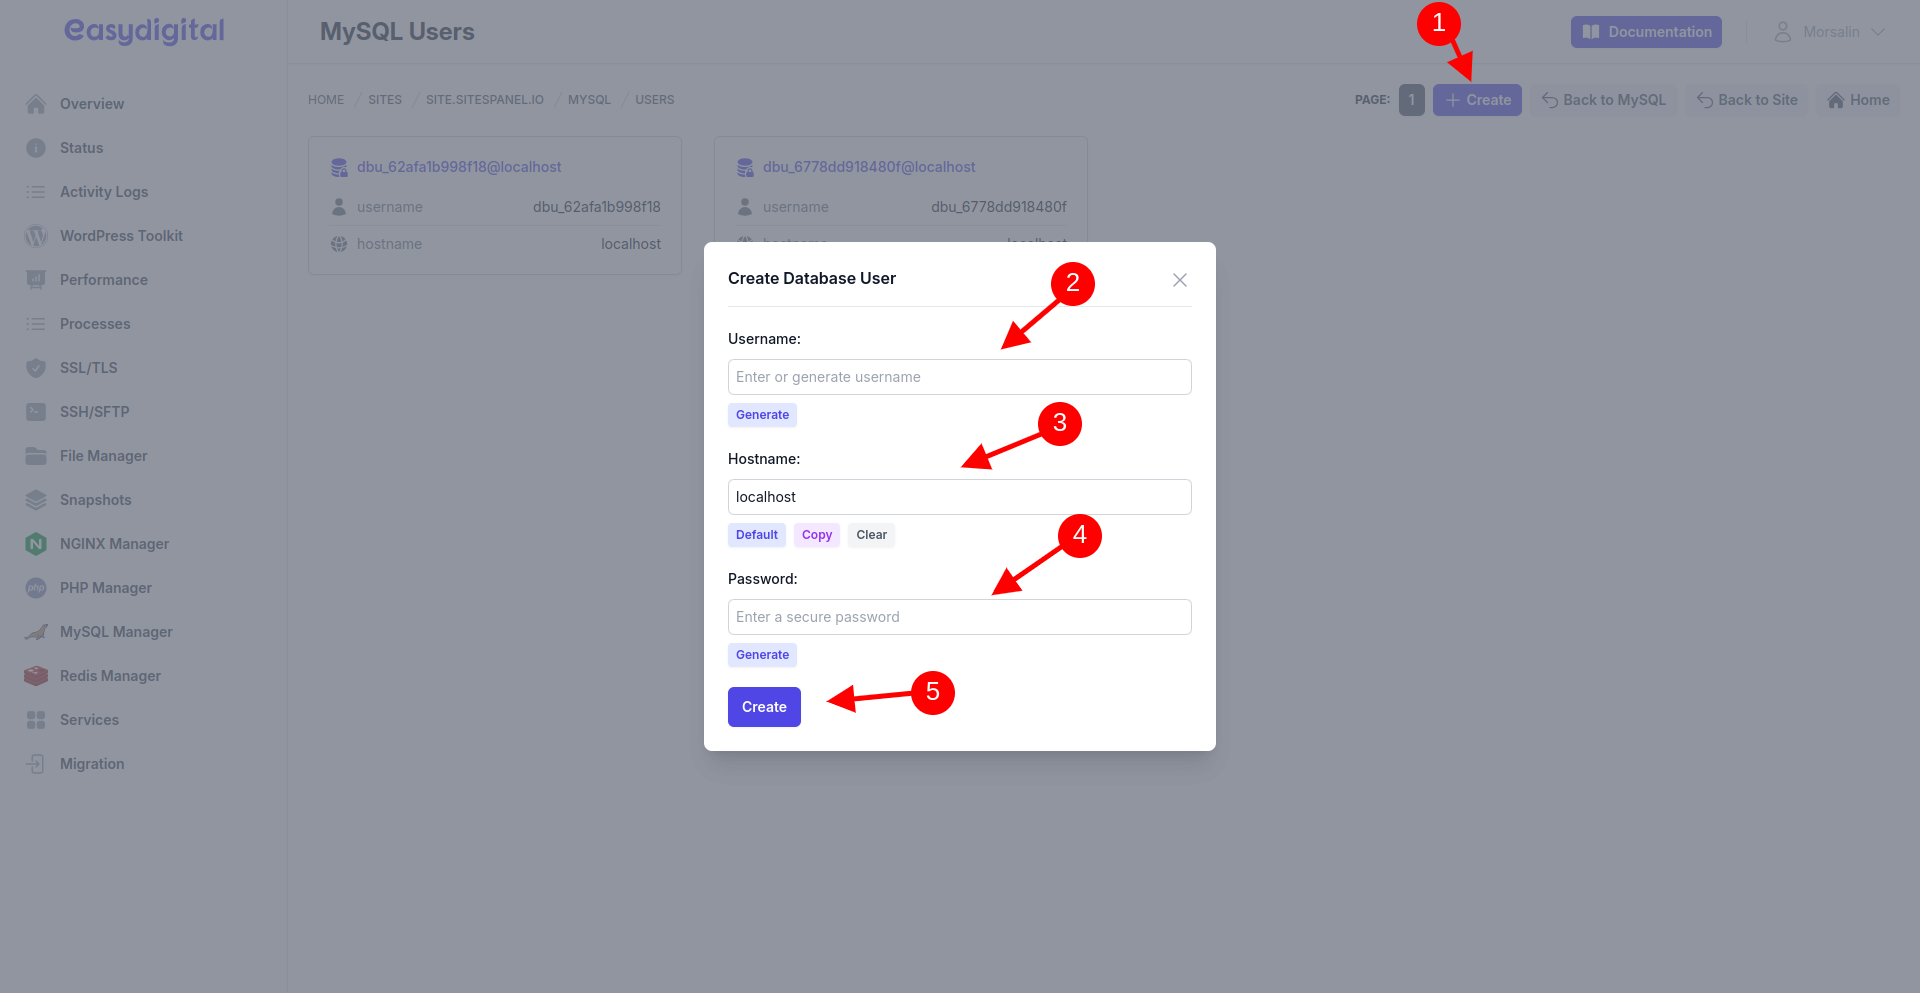The height and width of the screenshot is (993, 1920).
Task: Open NGINX Manager
Action: coord(113,543)
